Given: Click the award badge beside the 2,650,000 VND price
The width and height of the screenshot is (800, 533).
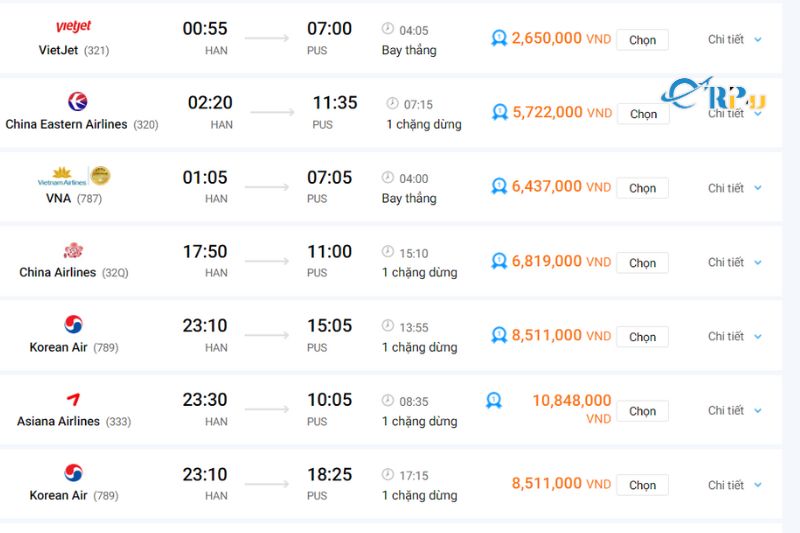Looking at the screenshot, I should (x=499, y=38).
